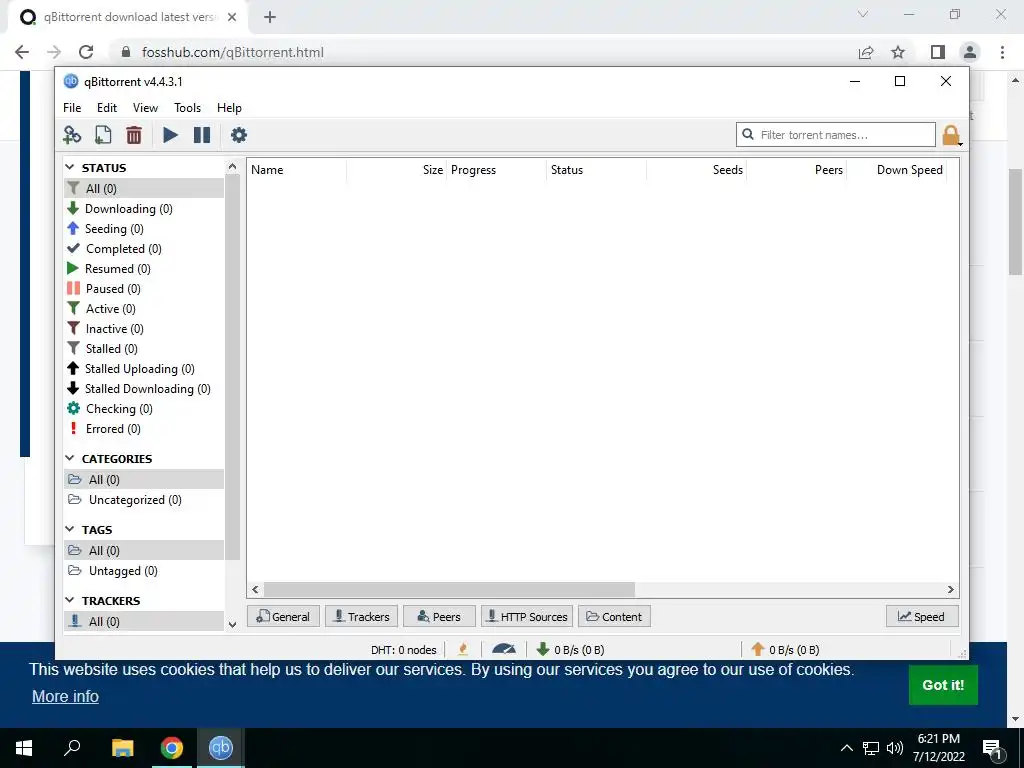Click the Resume play toolbar icon
Image resolution: width=1024 pixels, height=768 pixels.
tap(170, 135)
